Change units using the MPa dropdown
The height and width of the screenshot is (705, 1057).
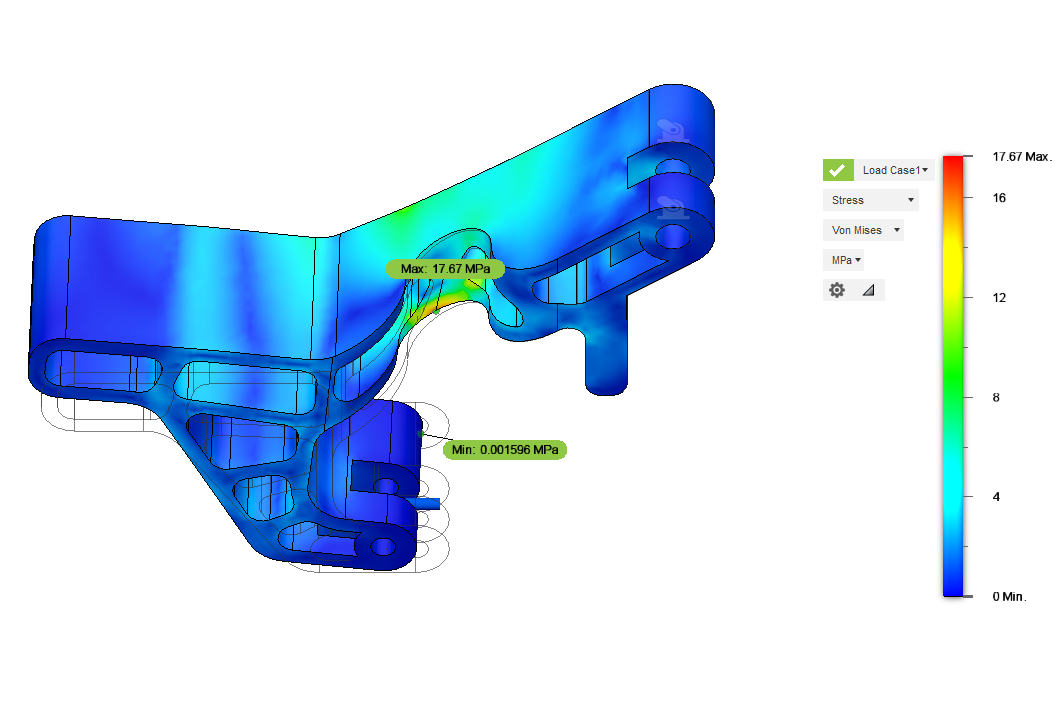pyautogui.click(x=845, y=260)
